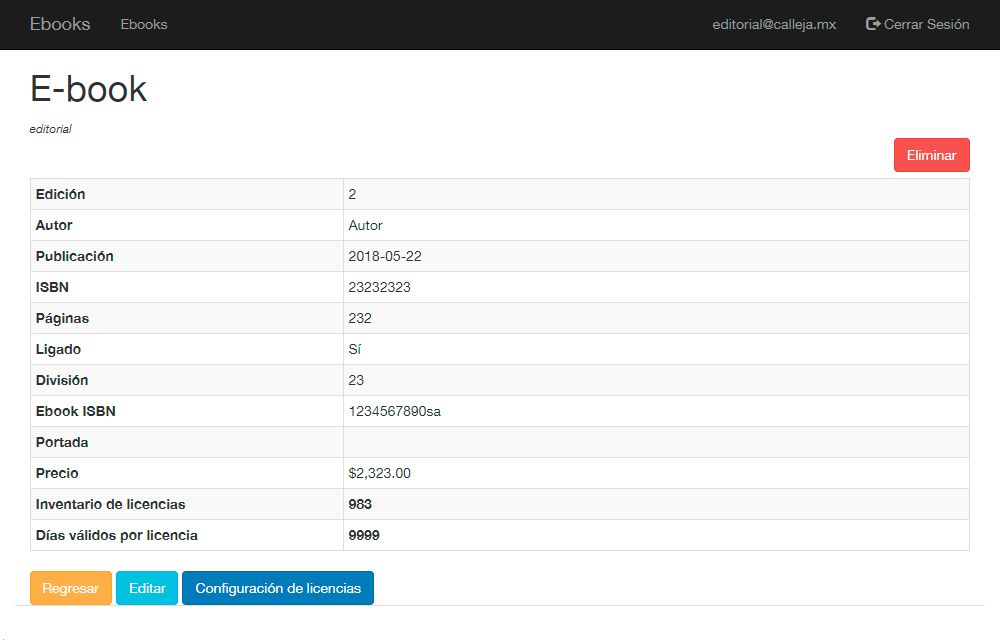Screen dimensions: 1000x640
Task: Click the E-book page heading
Action: [x=89, y=89]
